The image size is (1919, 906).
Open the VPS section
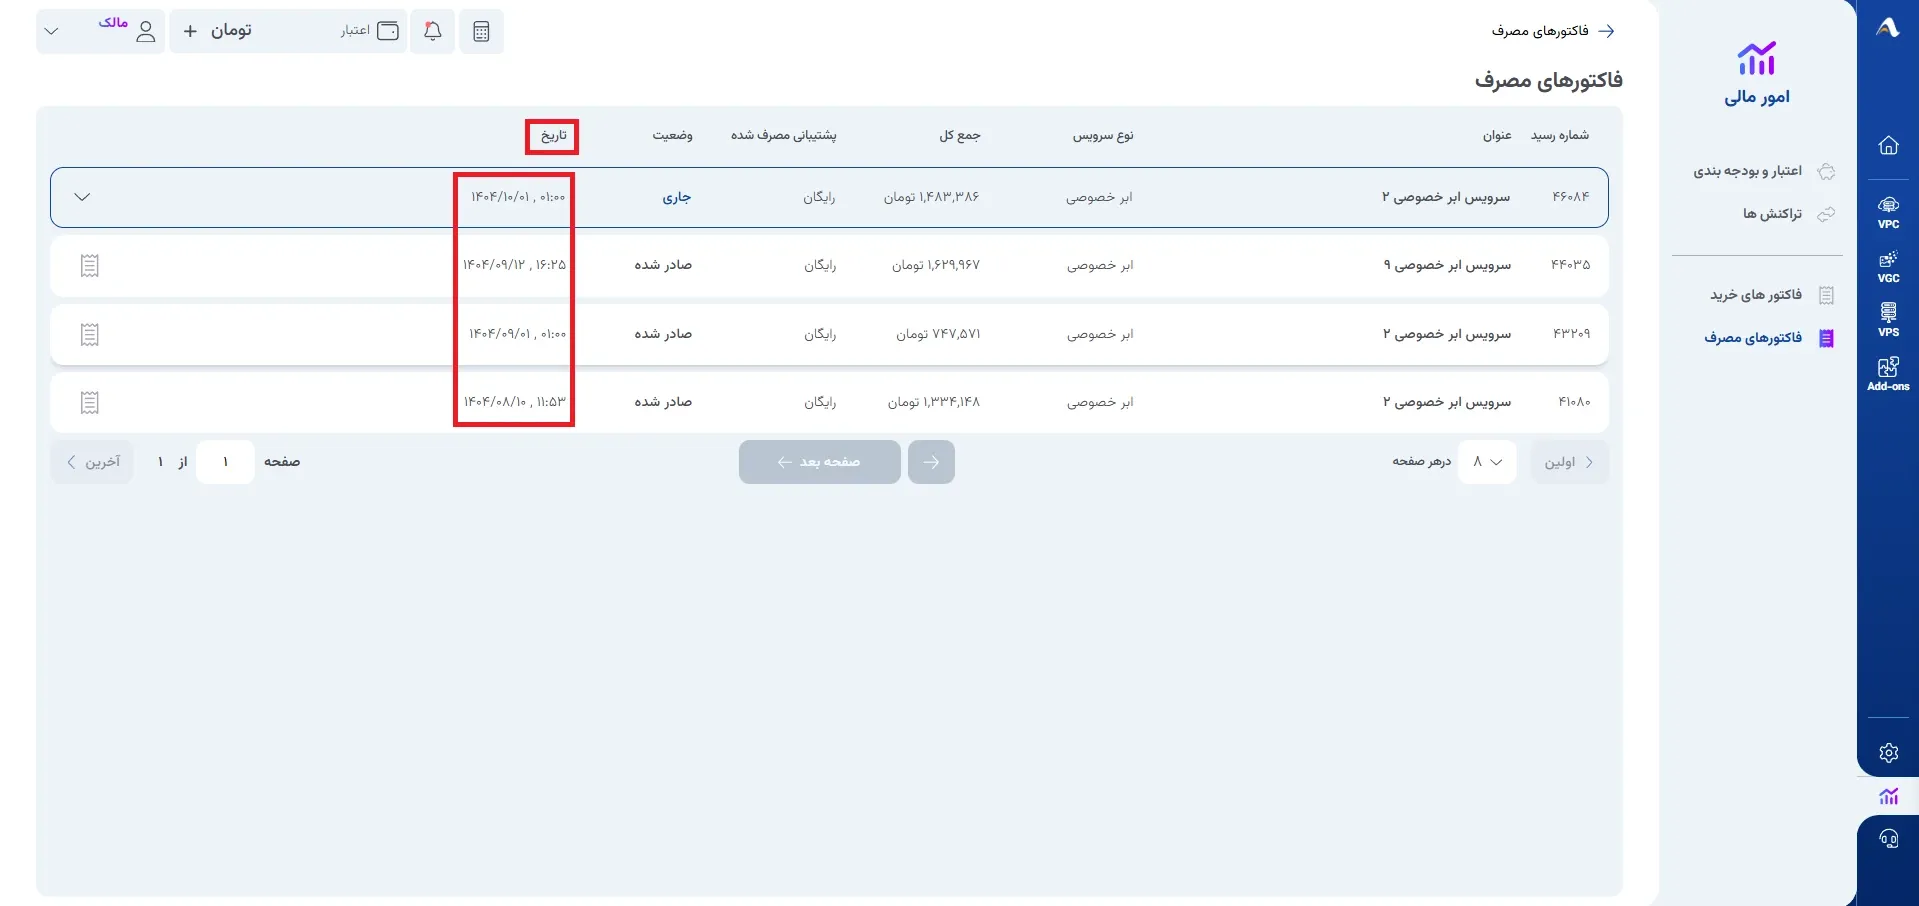(1888, 320)
